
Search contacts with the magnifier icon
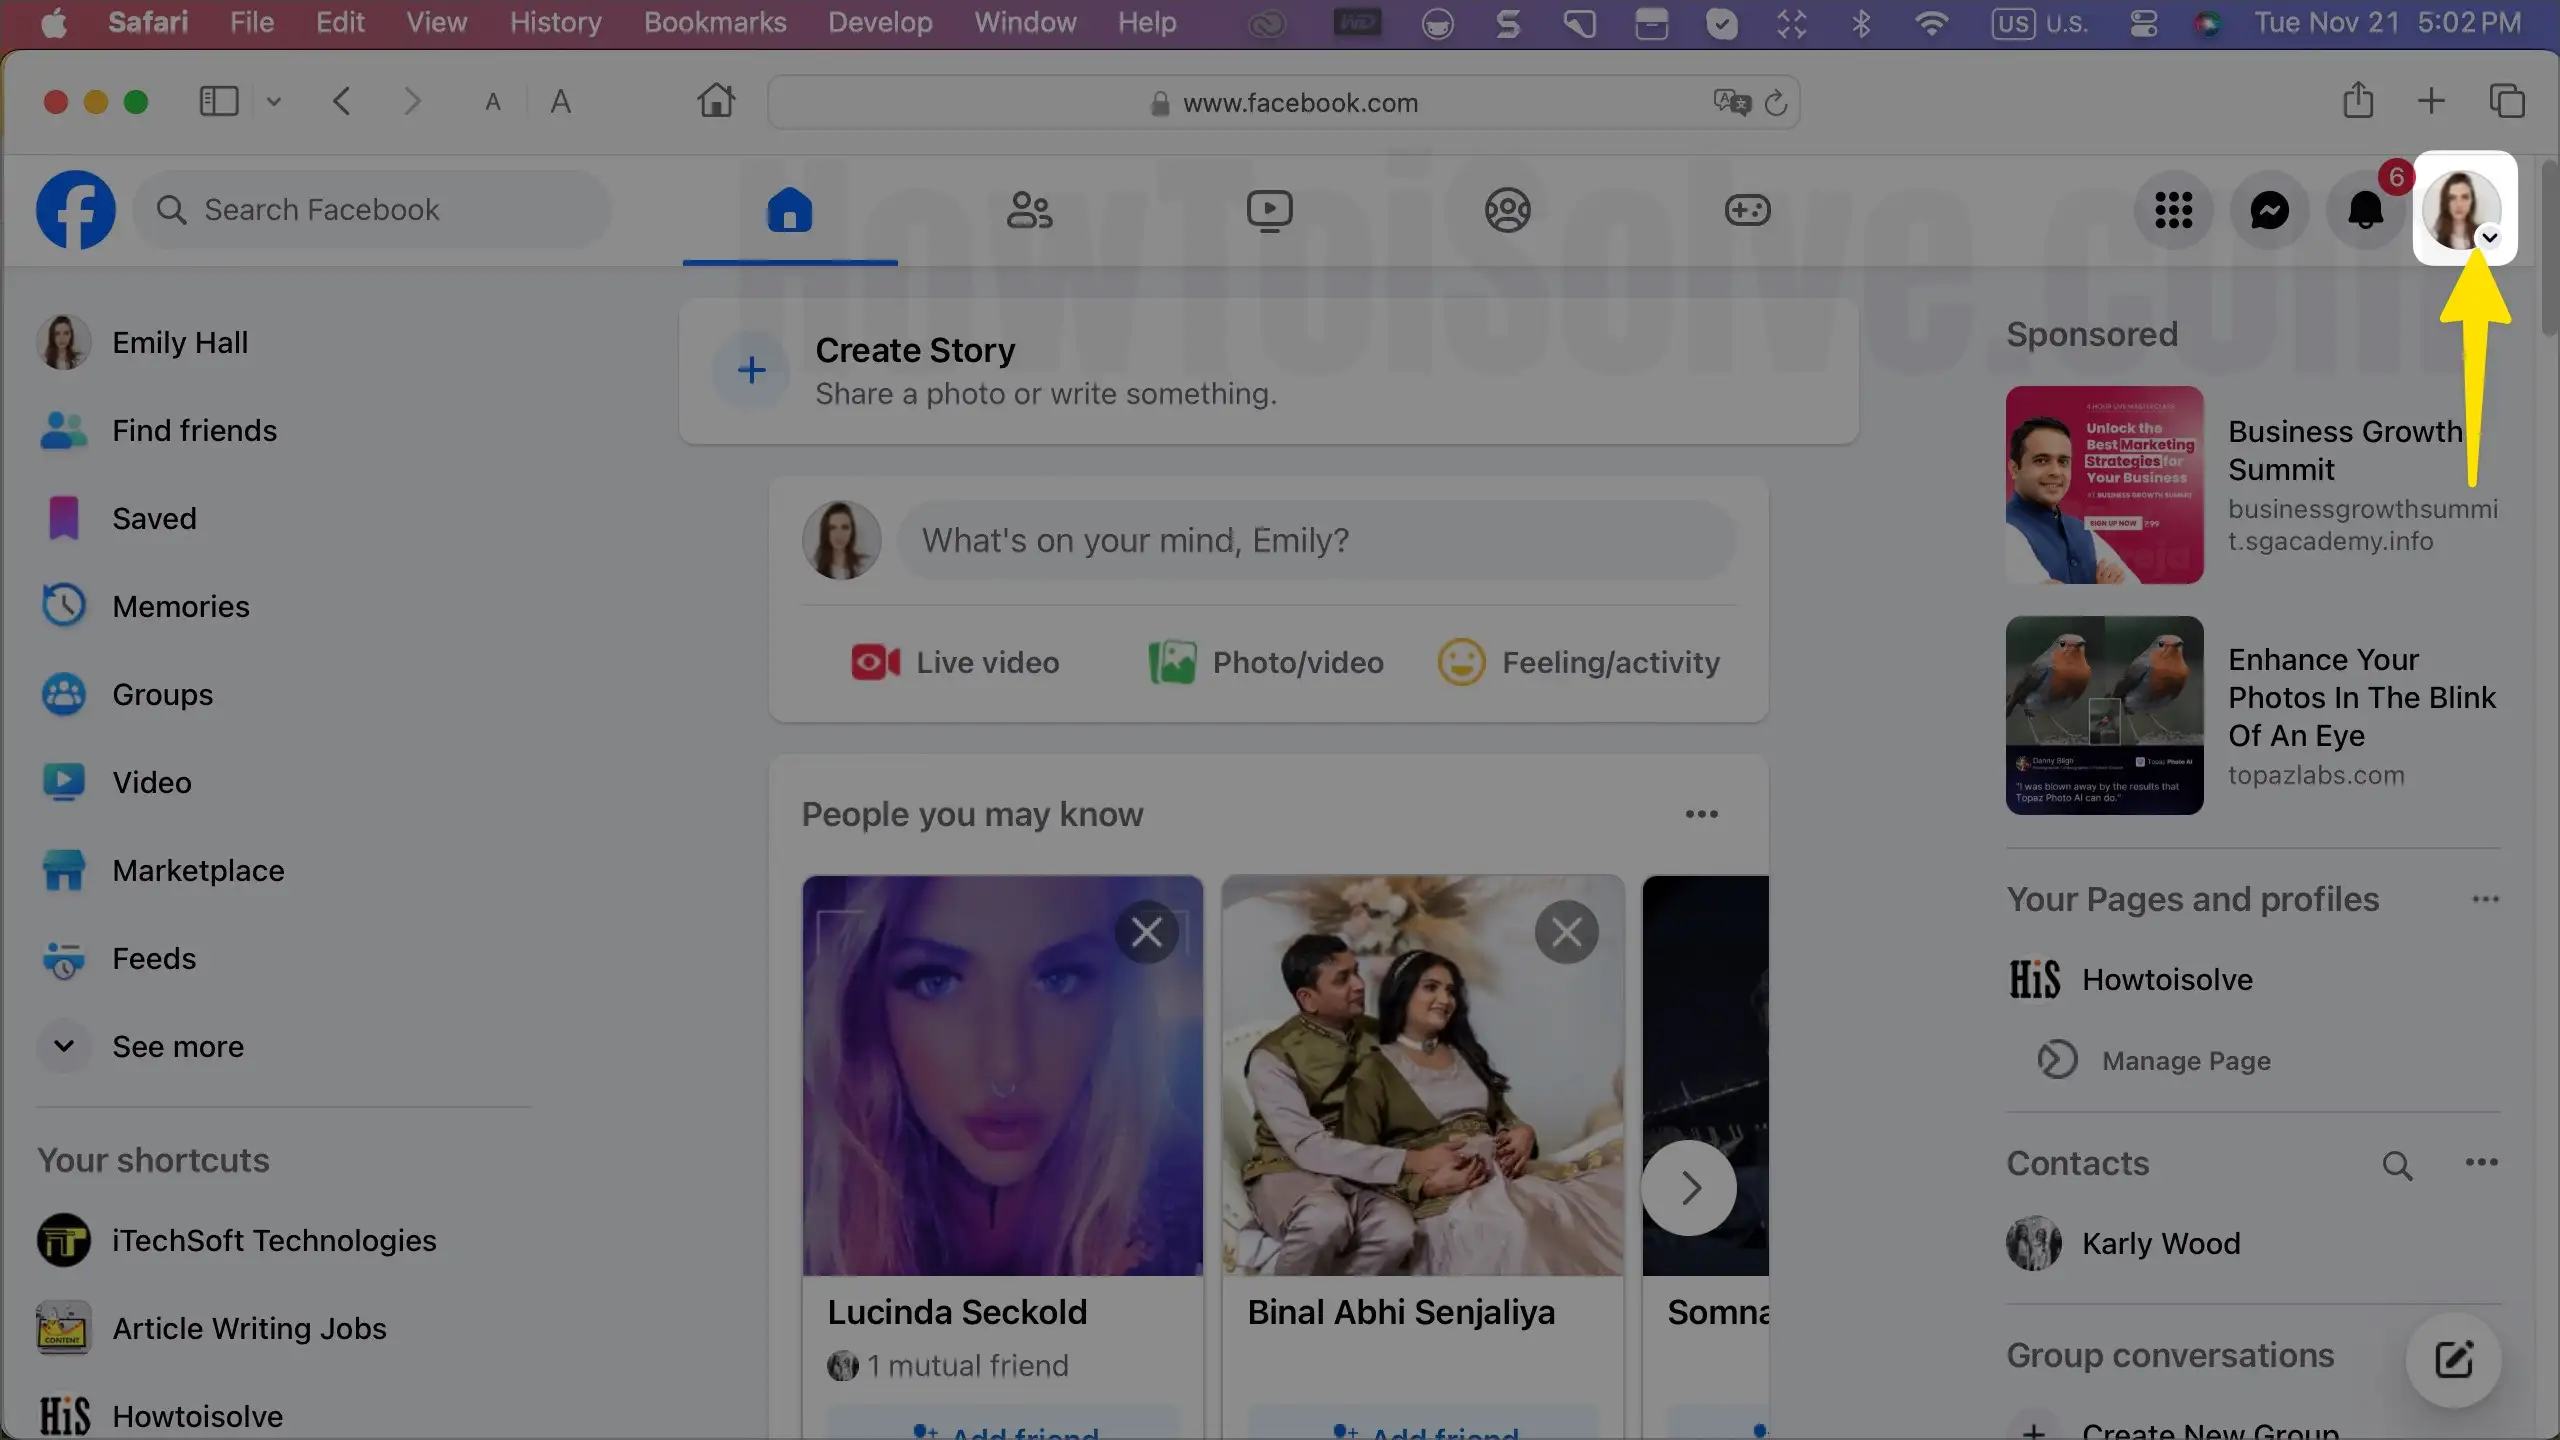click(x=2397, y=1165)
